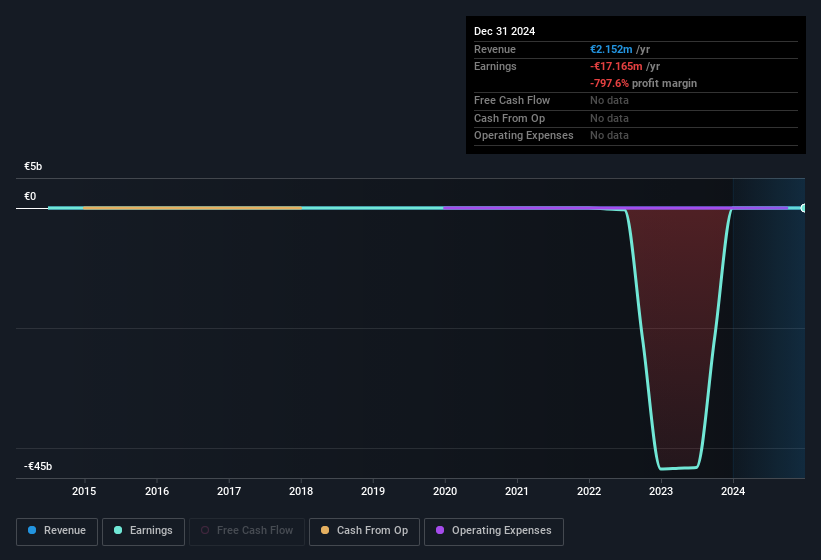The height and width of the screenshot is (560, 821).
Task: Toggle the Revenue series legend button
Action: [x=57, y=531]
